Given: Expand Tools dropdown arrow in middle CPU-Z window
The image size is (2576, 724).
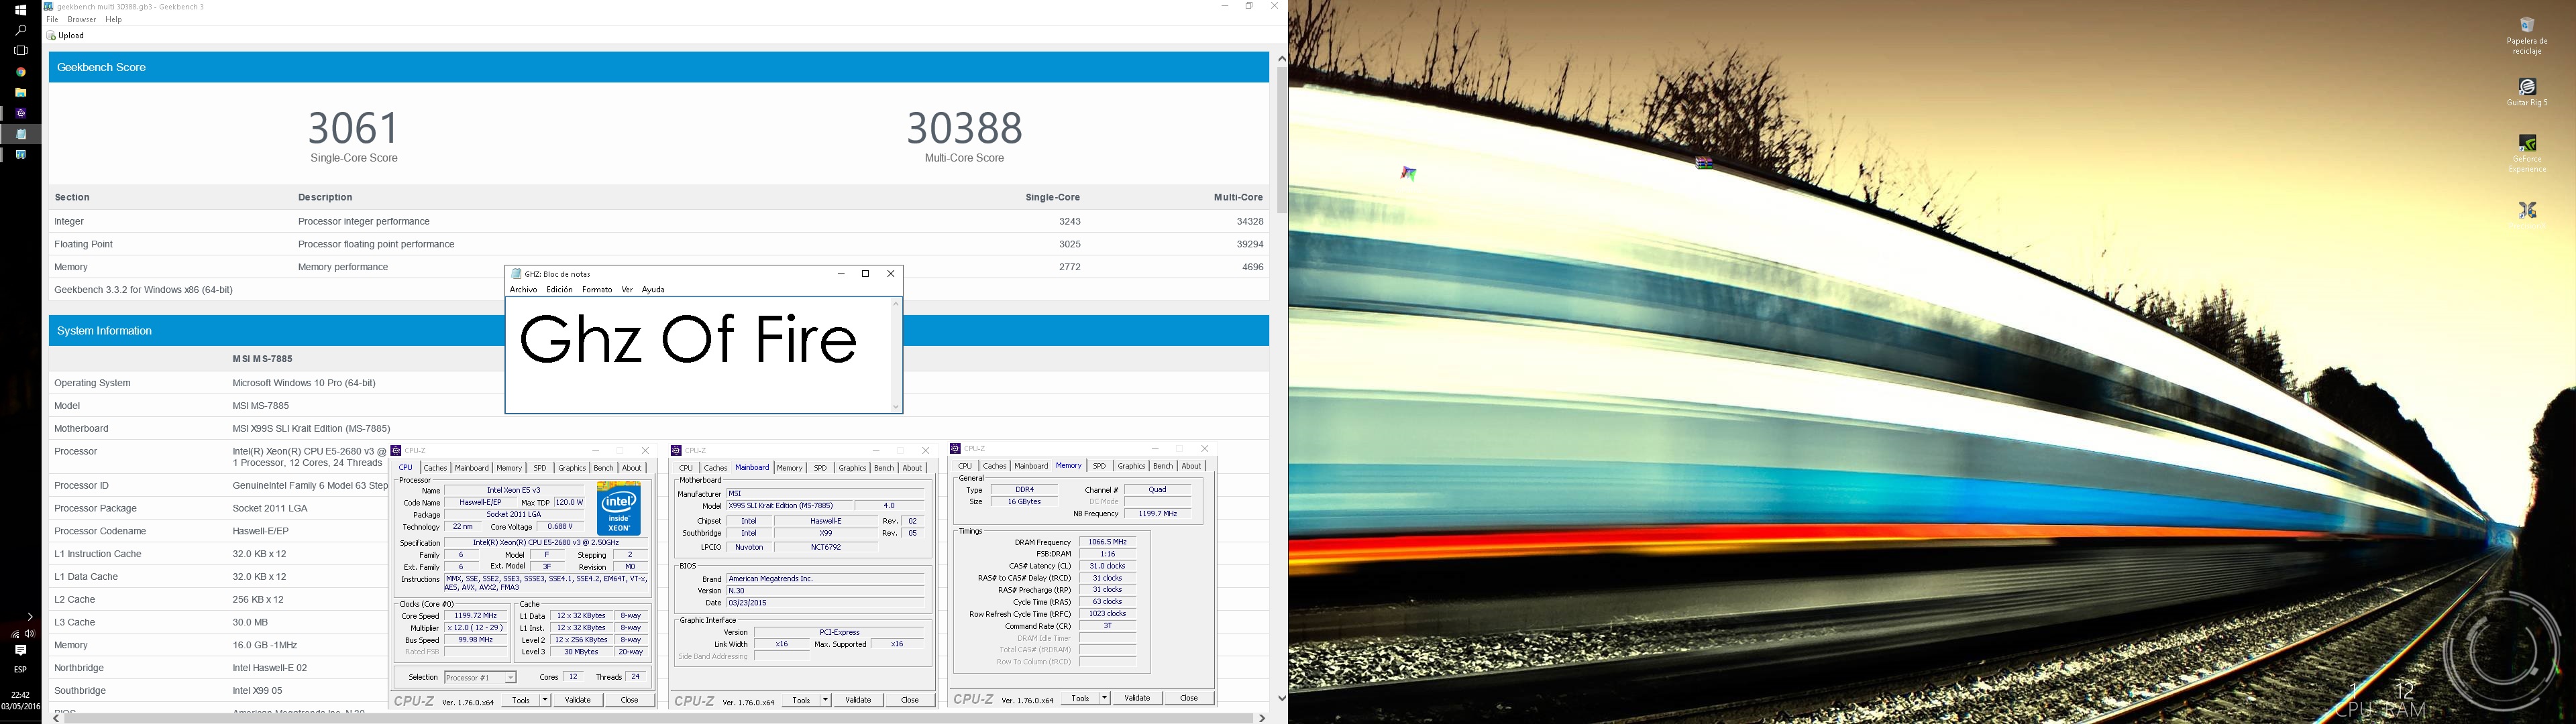Looking at the screenshot, I should coord(826,700).
